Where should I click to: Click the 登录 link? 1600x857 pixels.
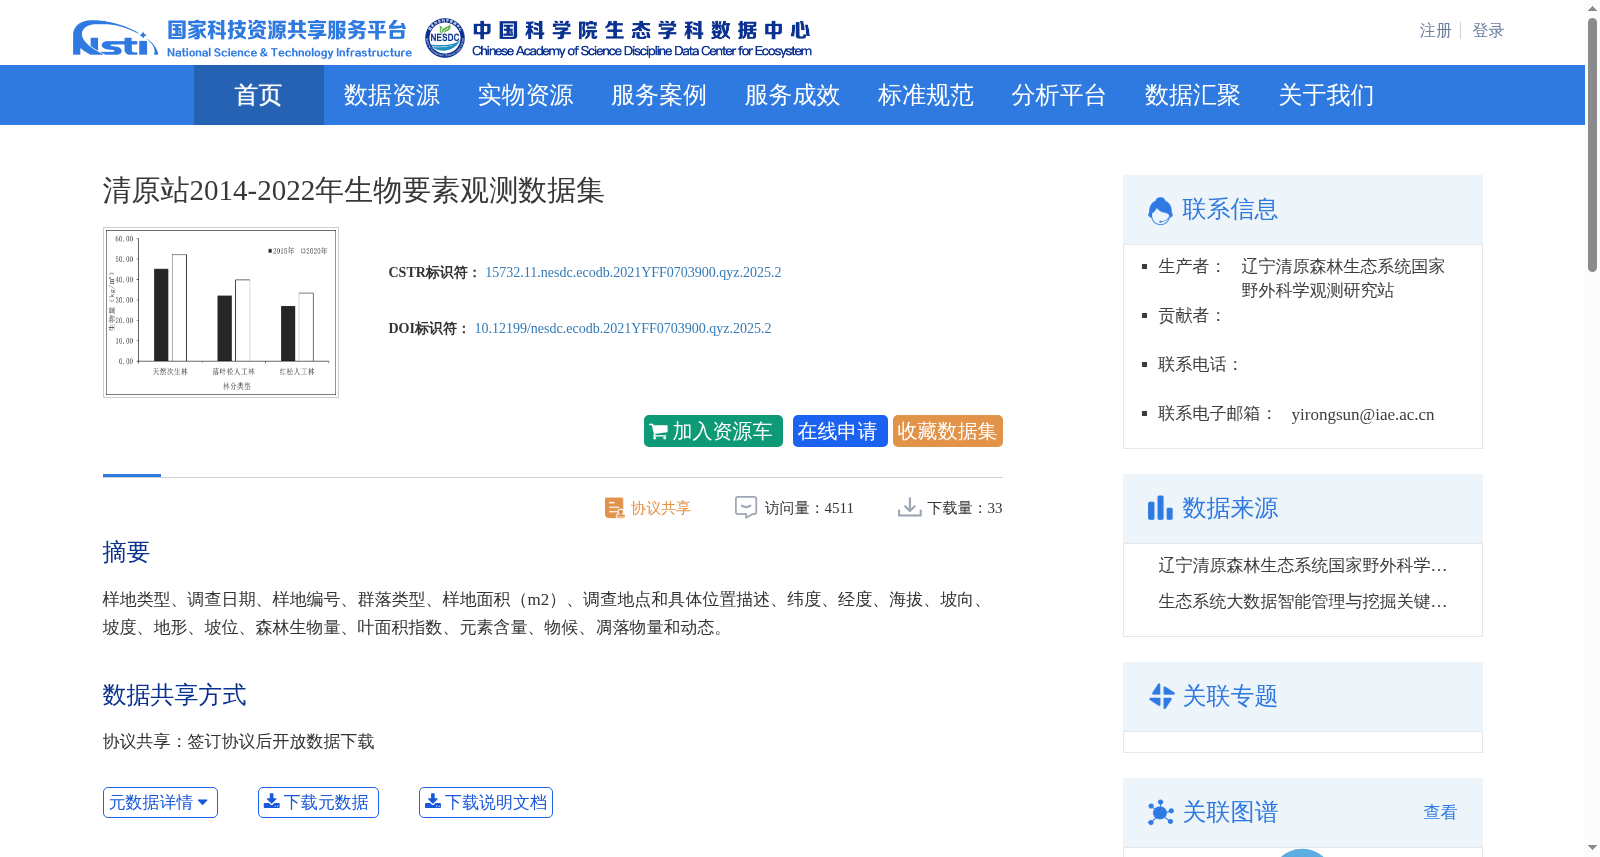click(1488, 31)
